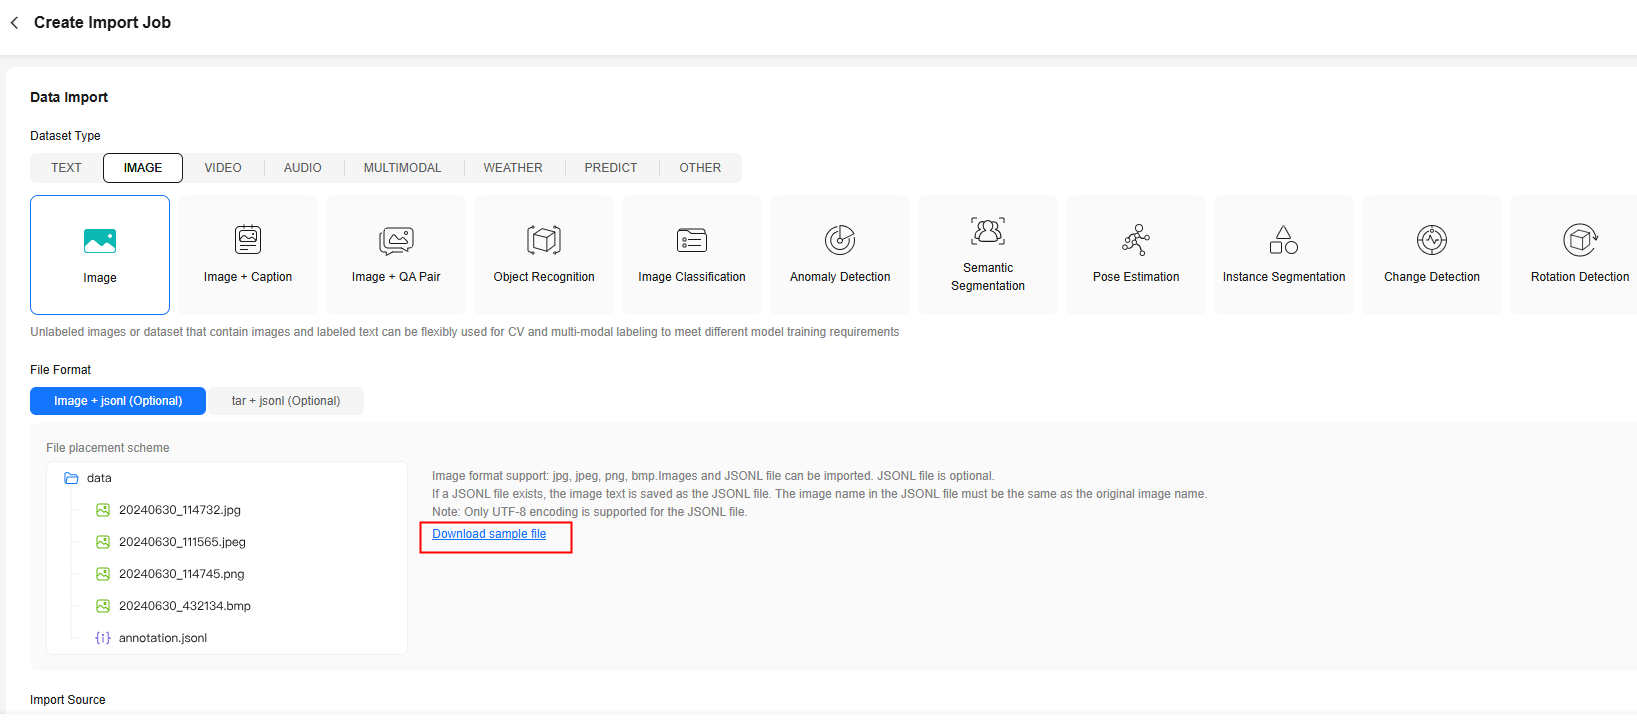Select the Image + jsonl (Optional) file format
The height and width of the screenshot is (724, 1637).
pyautogui.click(x=118, y=401)
